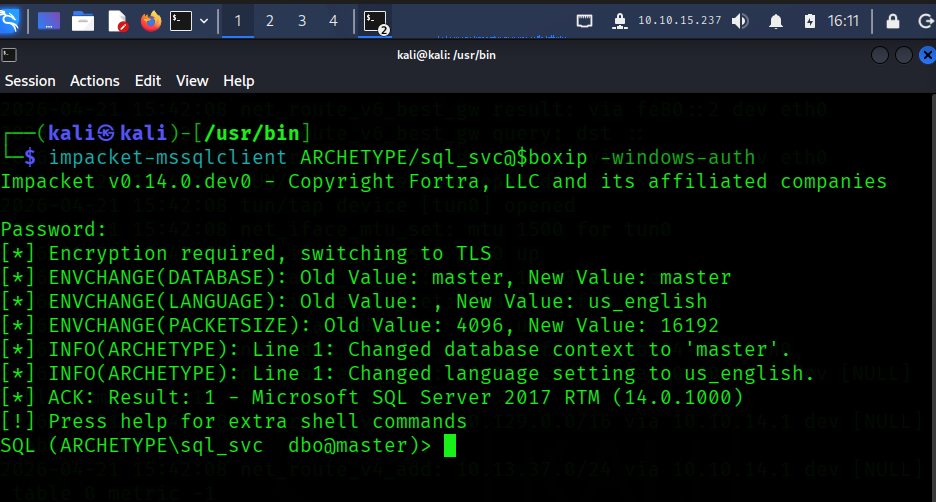936x502 pixels.
Task: Open the Help menu
Action: click(238, 81)
